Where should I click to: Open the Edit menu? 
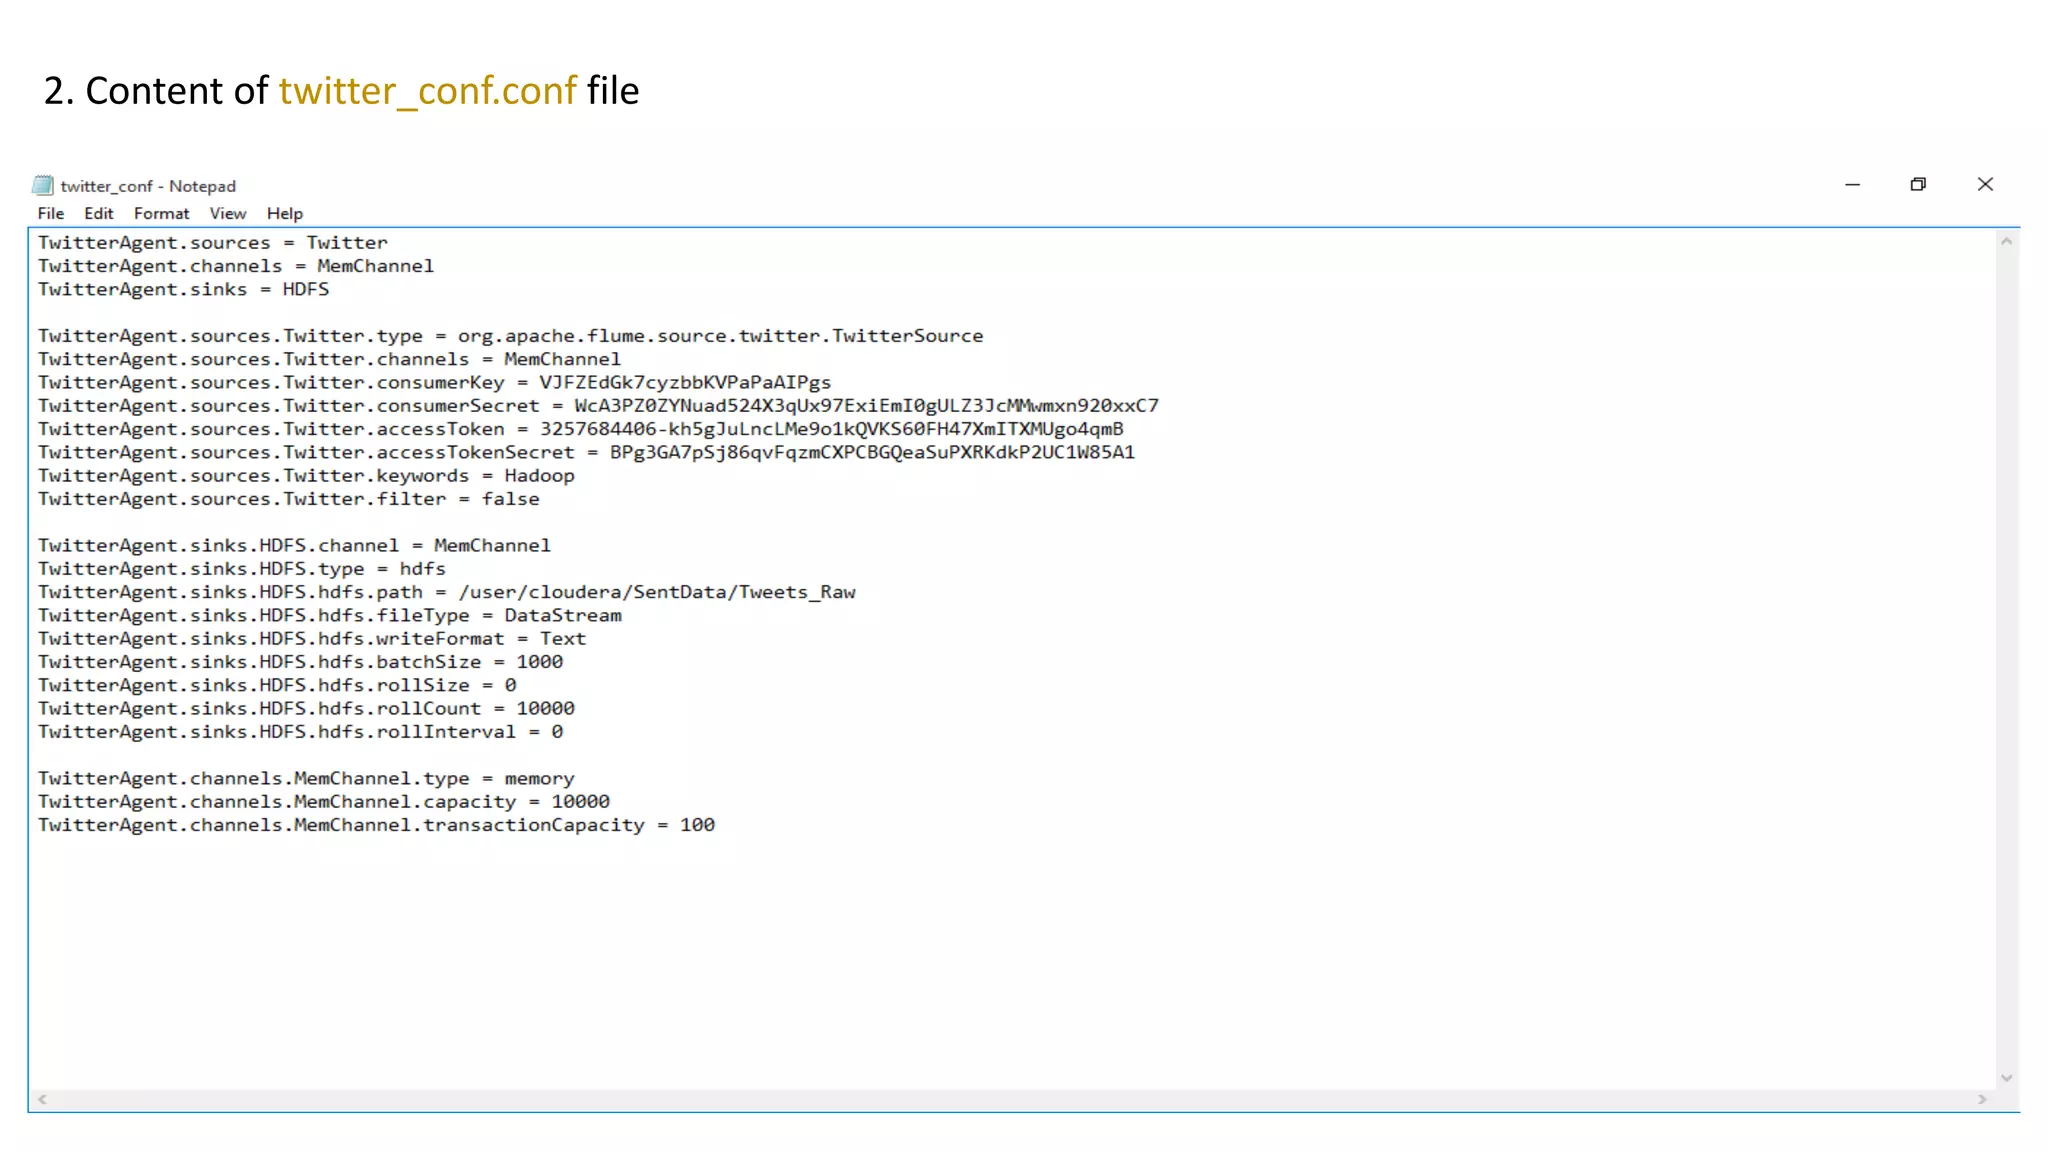pyautogui.click(x=98, y=213)
